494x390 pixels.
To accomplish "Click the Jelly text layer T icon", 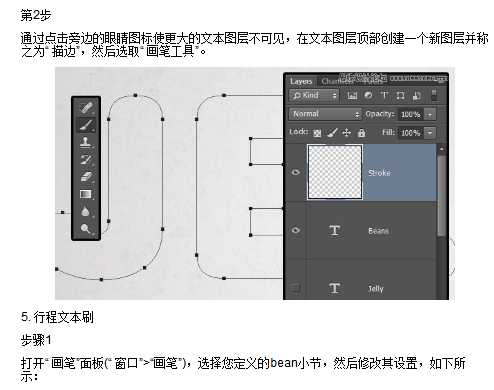I will [x=335, y=288].
